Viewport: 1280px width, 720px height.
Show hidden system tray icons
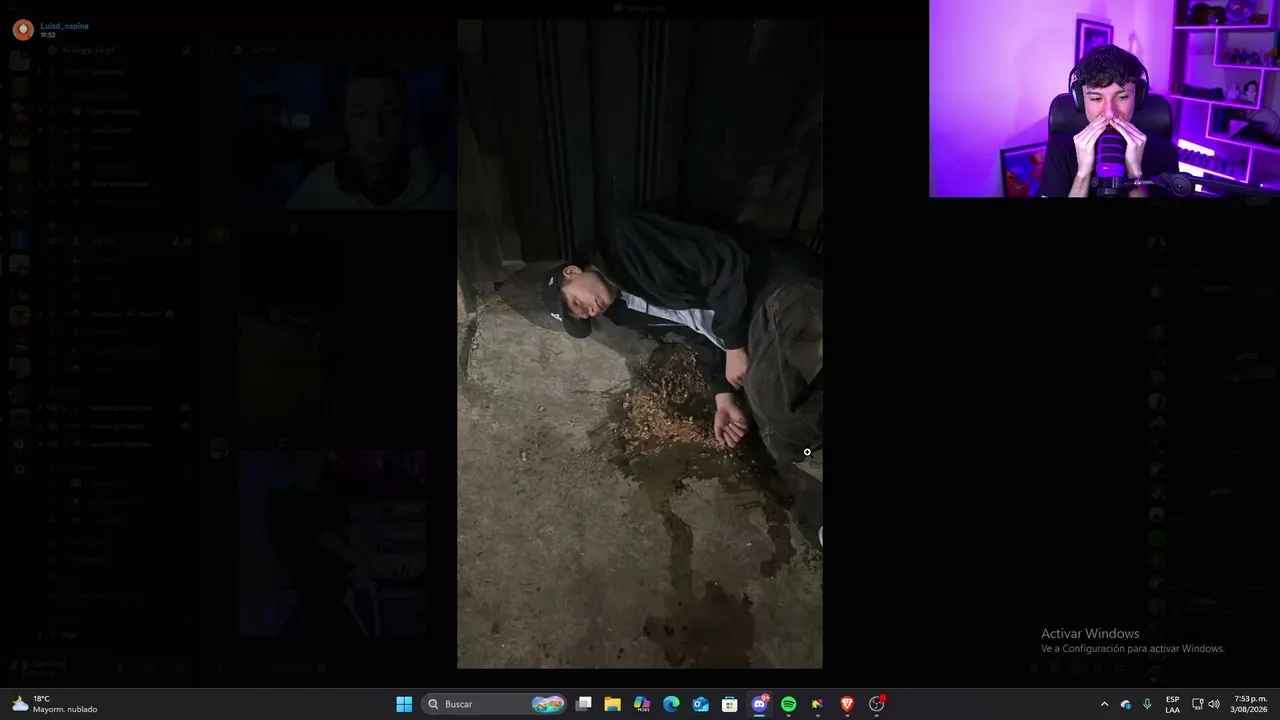pos(1104,704)
